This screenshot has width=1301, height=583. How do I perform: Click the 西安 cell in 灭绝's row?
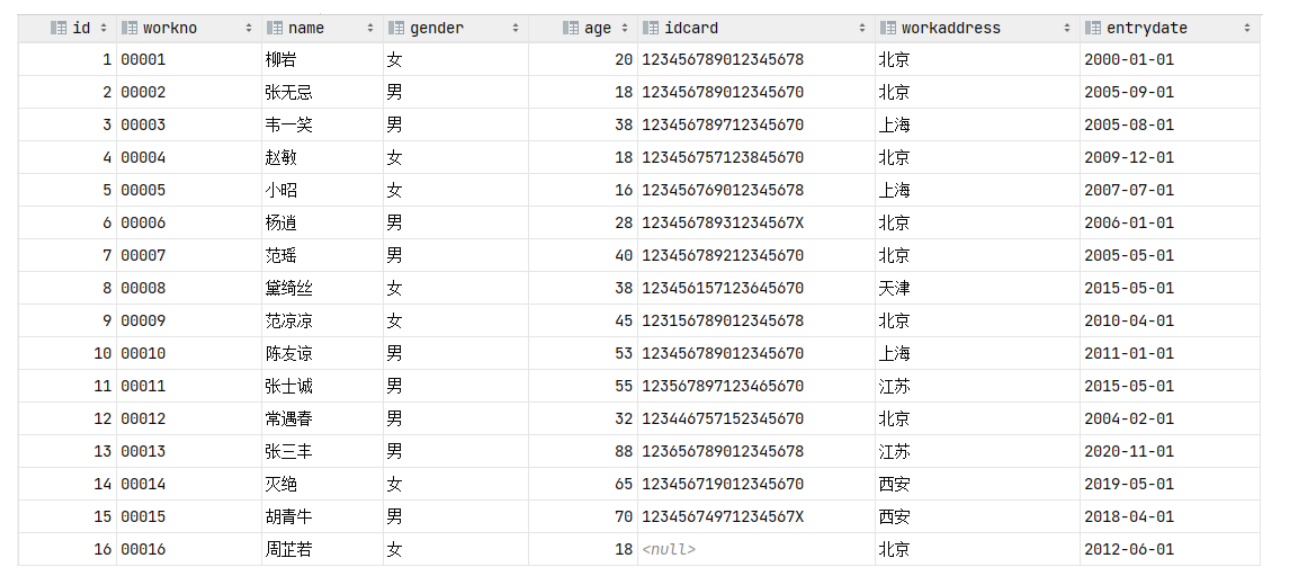(x=977, y=484)
